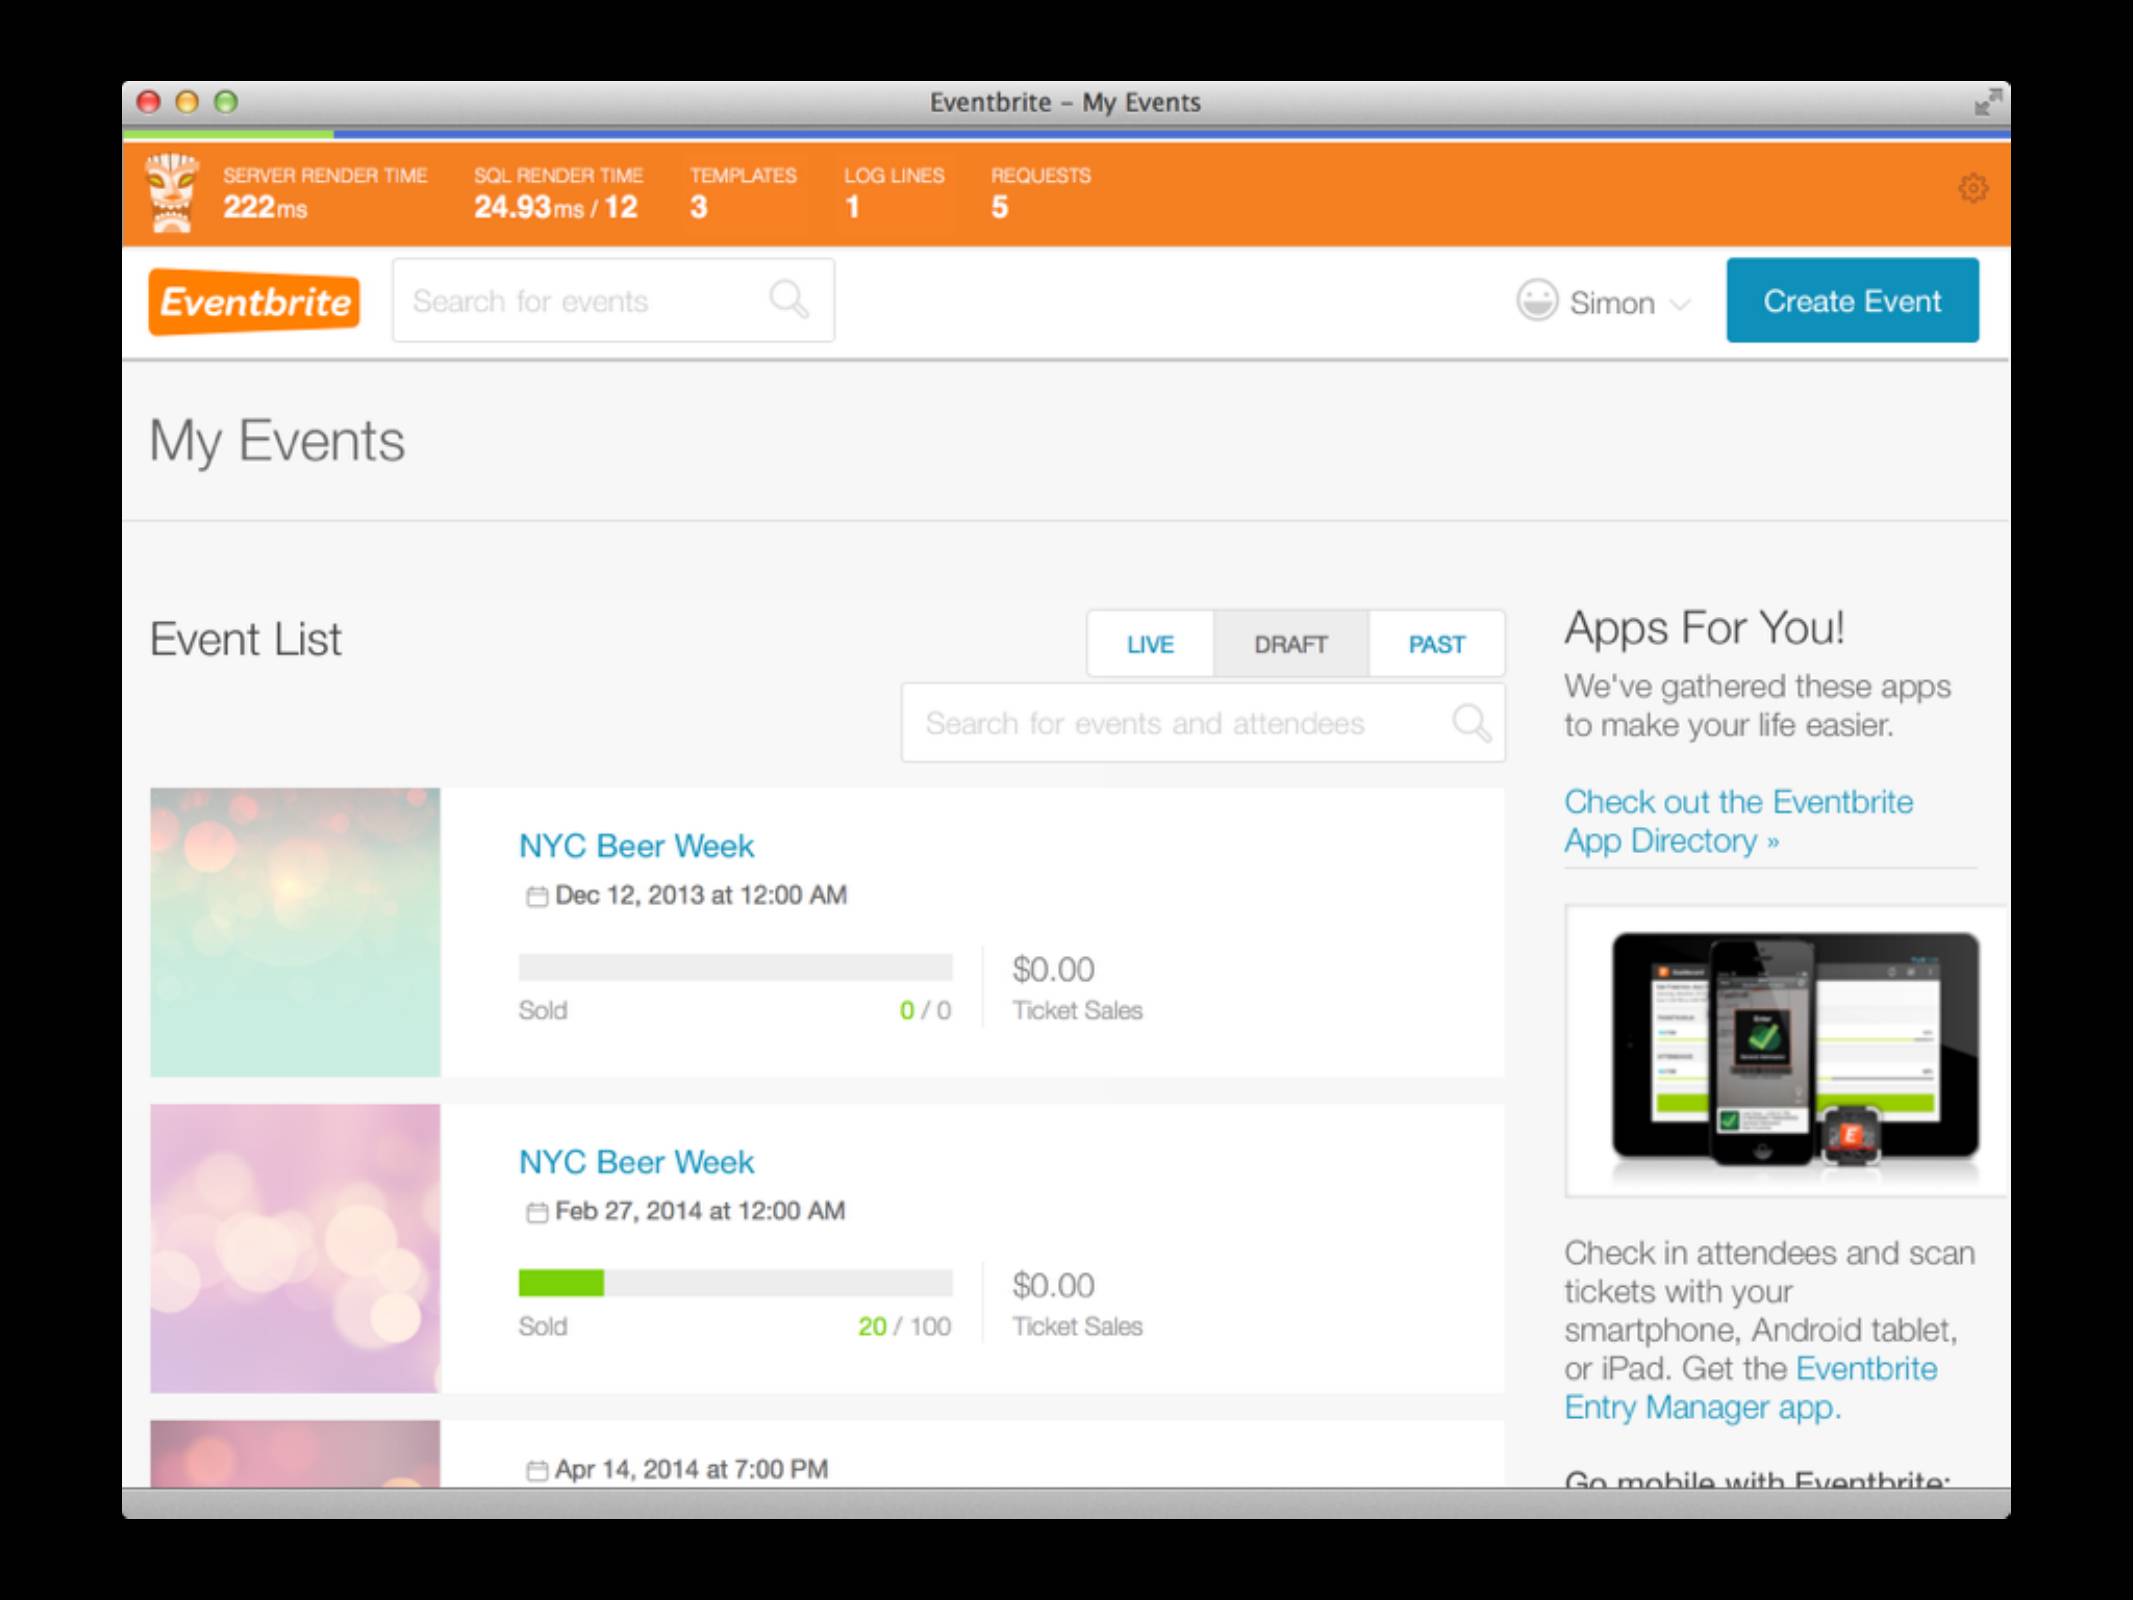The width and height of the screenshot is (2134, 1600).
Task: Click the 'My Events' page heading
Action: (x=277, y=441)
